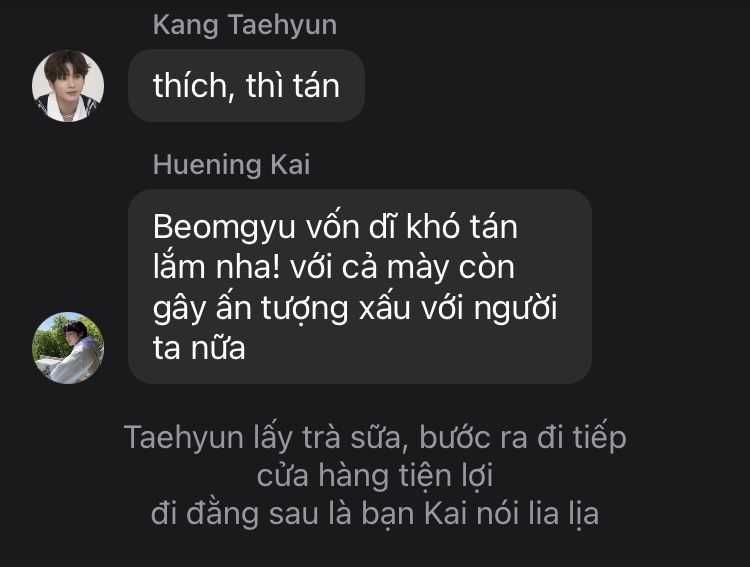
Task: Click the last line "ta nữa" of the message
Action: [199, 348]
